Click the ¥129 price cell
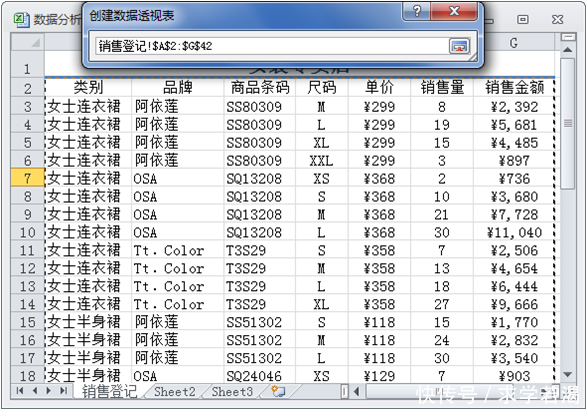Image resolution: width=587 pixels, height=410 pixels. click(x=379, y=376)
